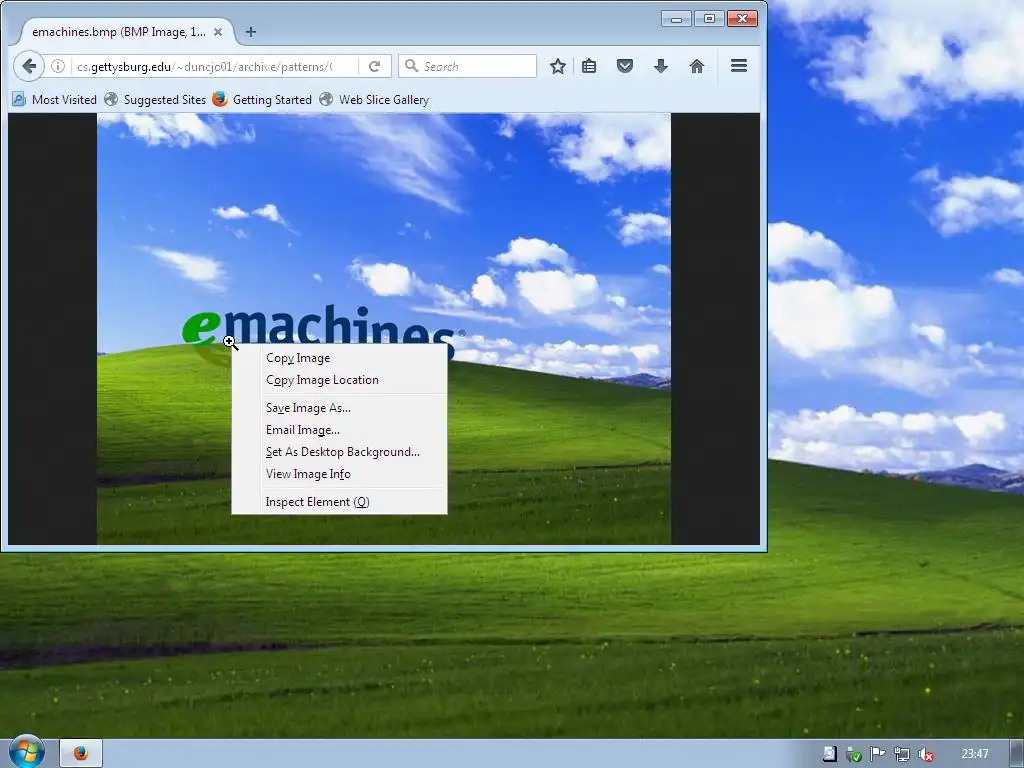
Task: Open Most Visited bookmarks folder
Action: pyautogui.click(x=55, y=99)
